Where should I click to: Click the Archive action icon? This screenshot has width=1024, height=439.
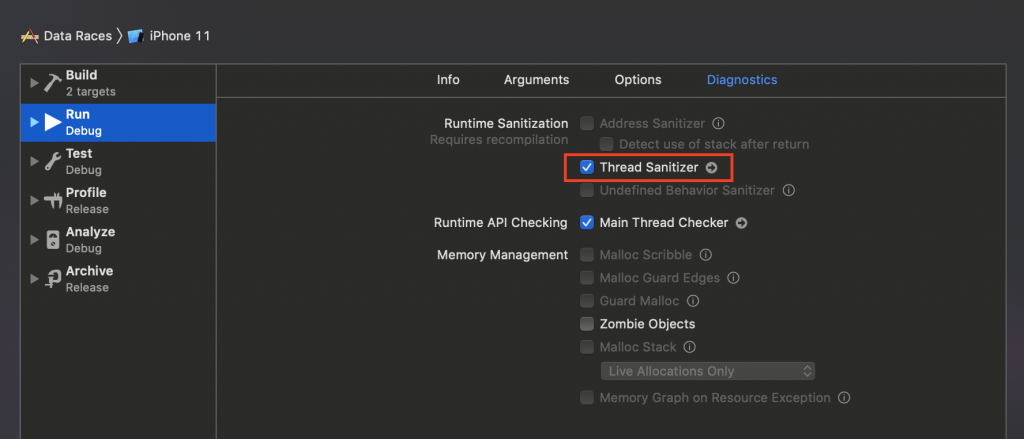(x=53, y=279)
